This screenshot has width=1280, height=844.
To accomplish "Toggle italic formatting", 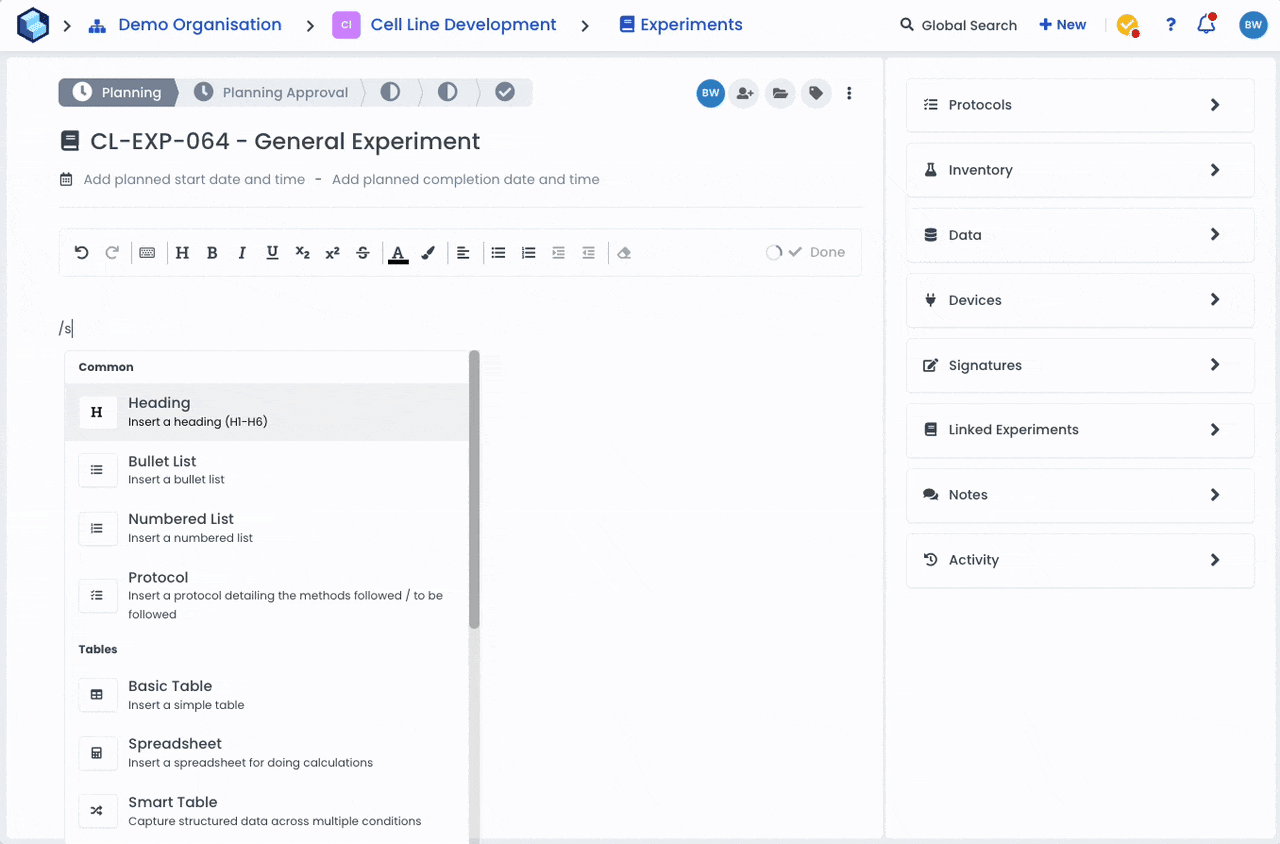I will tap(242, 253).
